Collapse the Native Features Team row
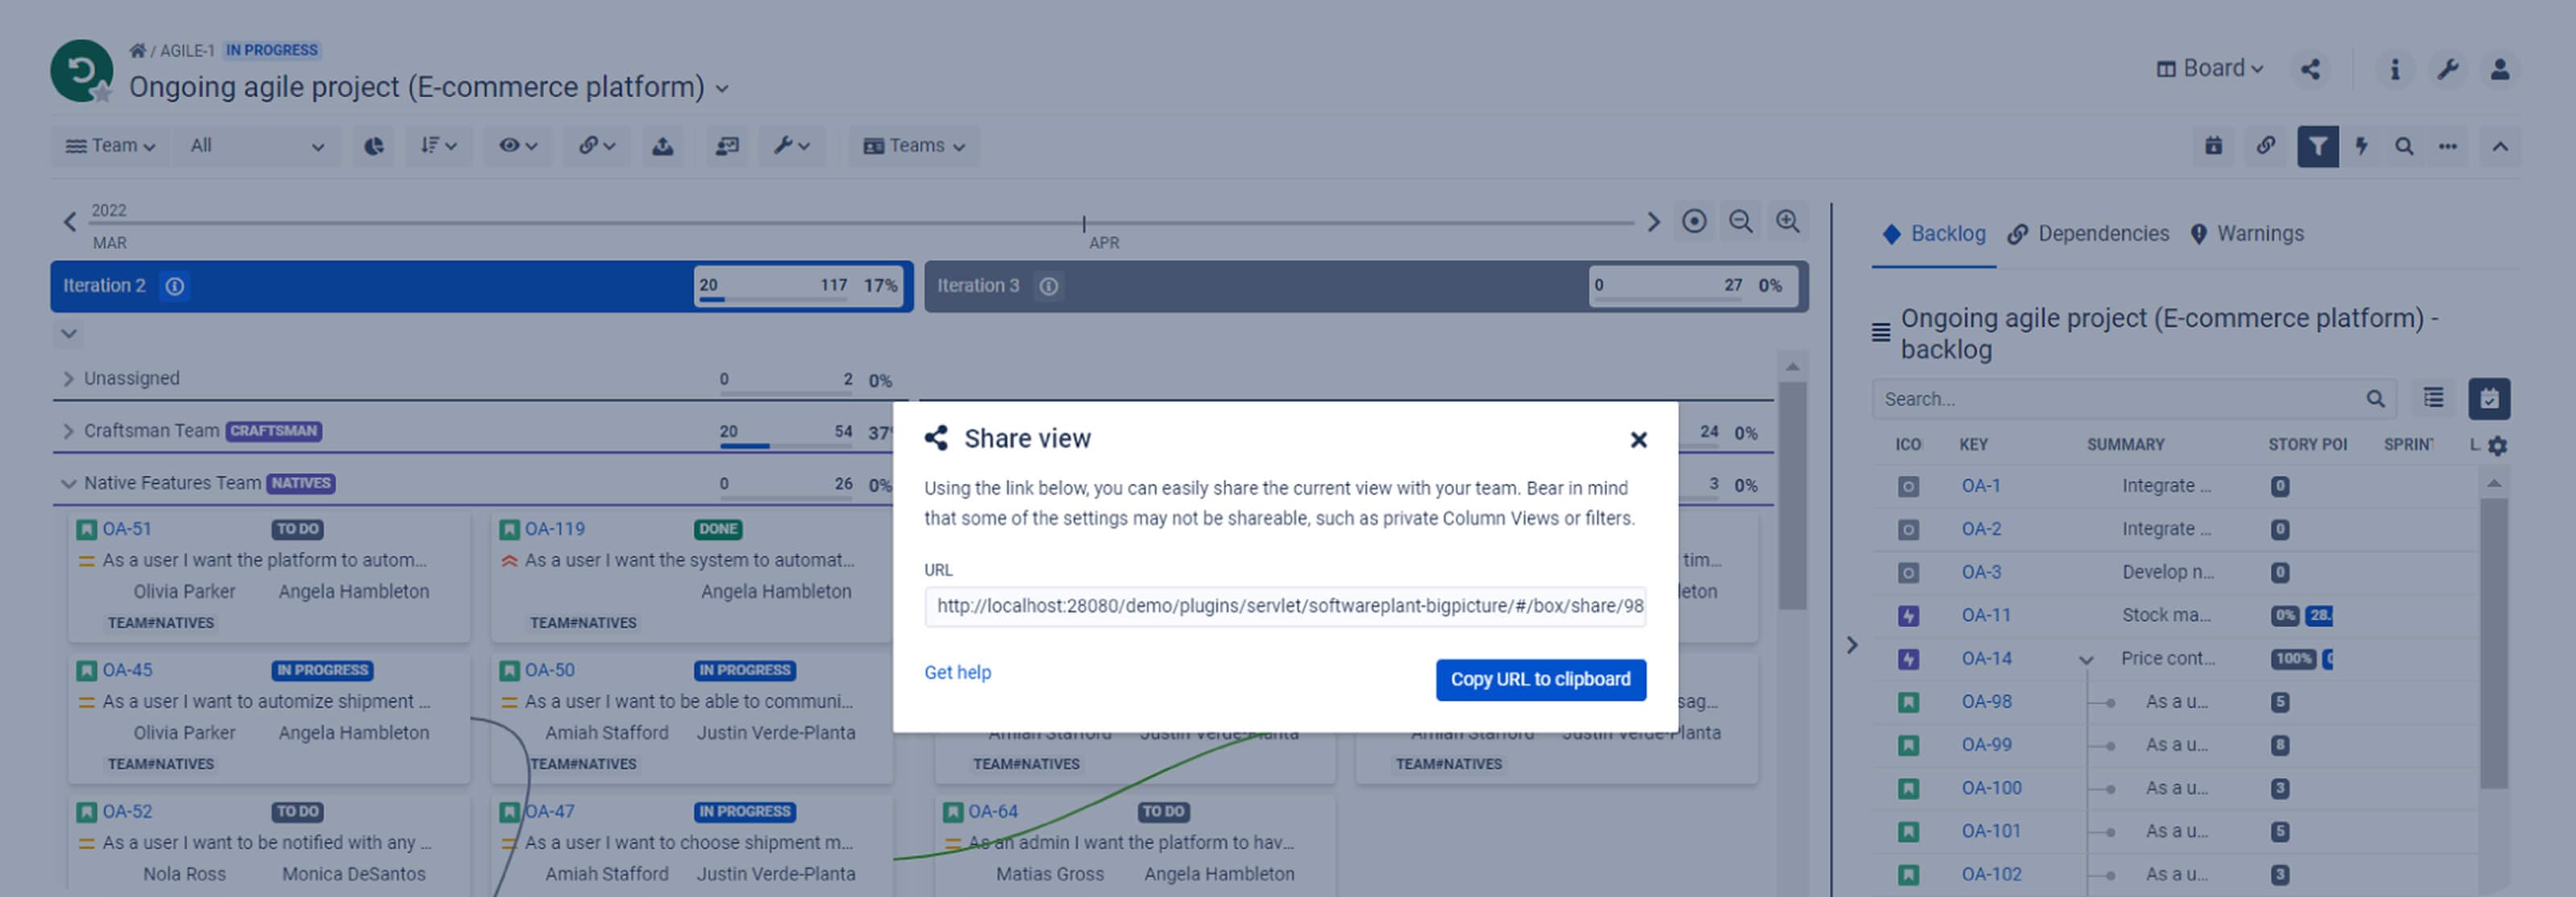The height and width of the screenshot is (897, 2576). 68,484
